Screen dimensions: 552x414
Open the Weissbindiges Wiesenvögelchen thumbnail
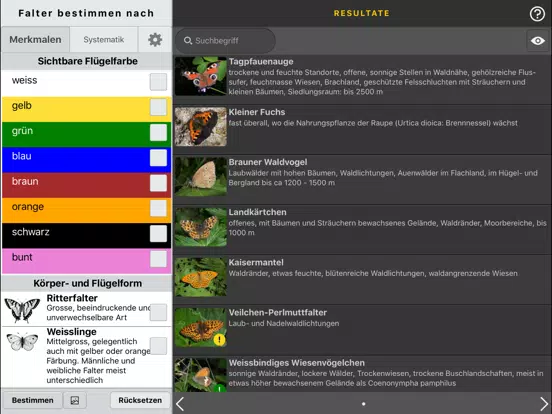point(201,375)
